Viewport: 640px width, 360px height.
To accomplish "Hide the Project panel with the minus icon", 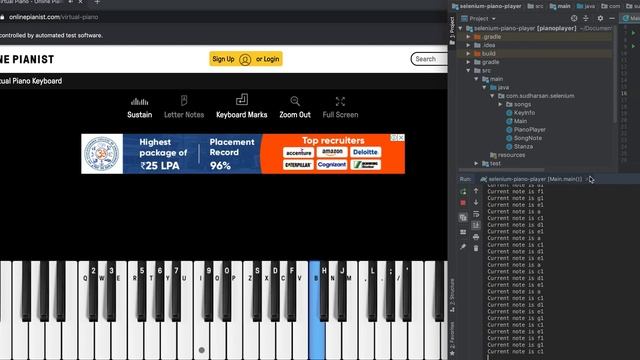I will 612,18.
